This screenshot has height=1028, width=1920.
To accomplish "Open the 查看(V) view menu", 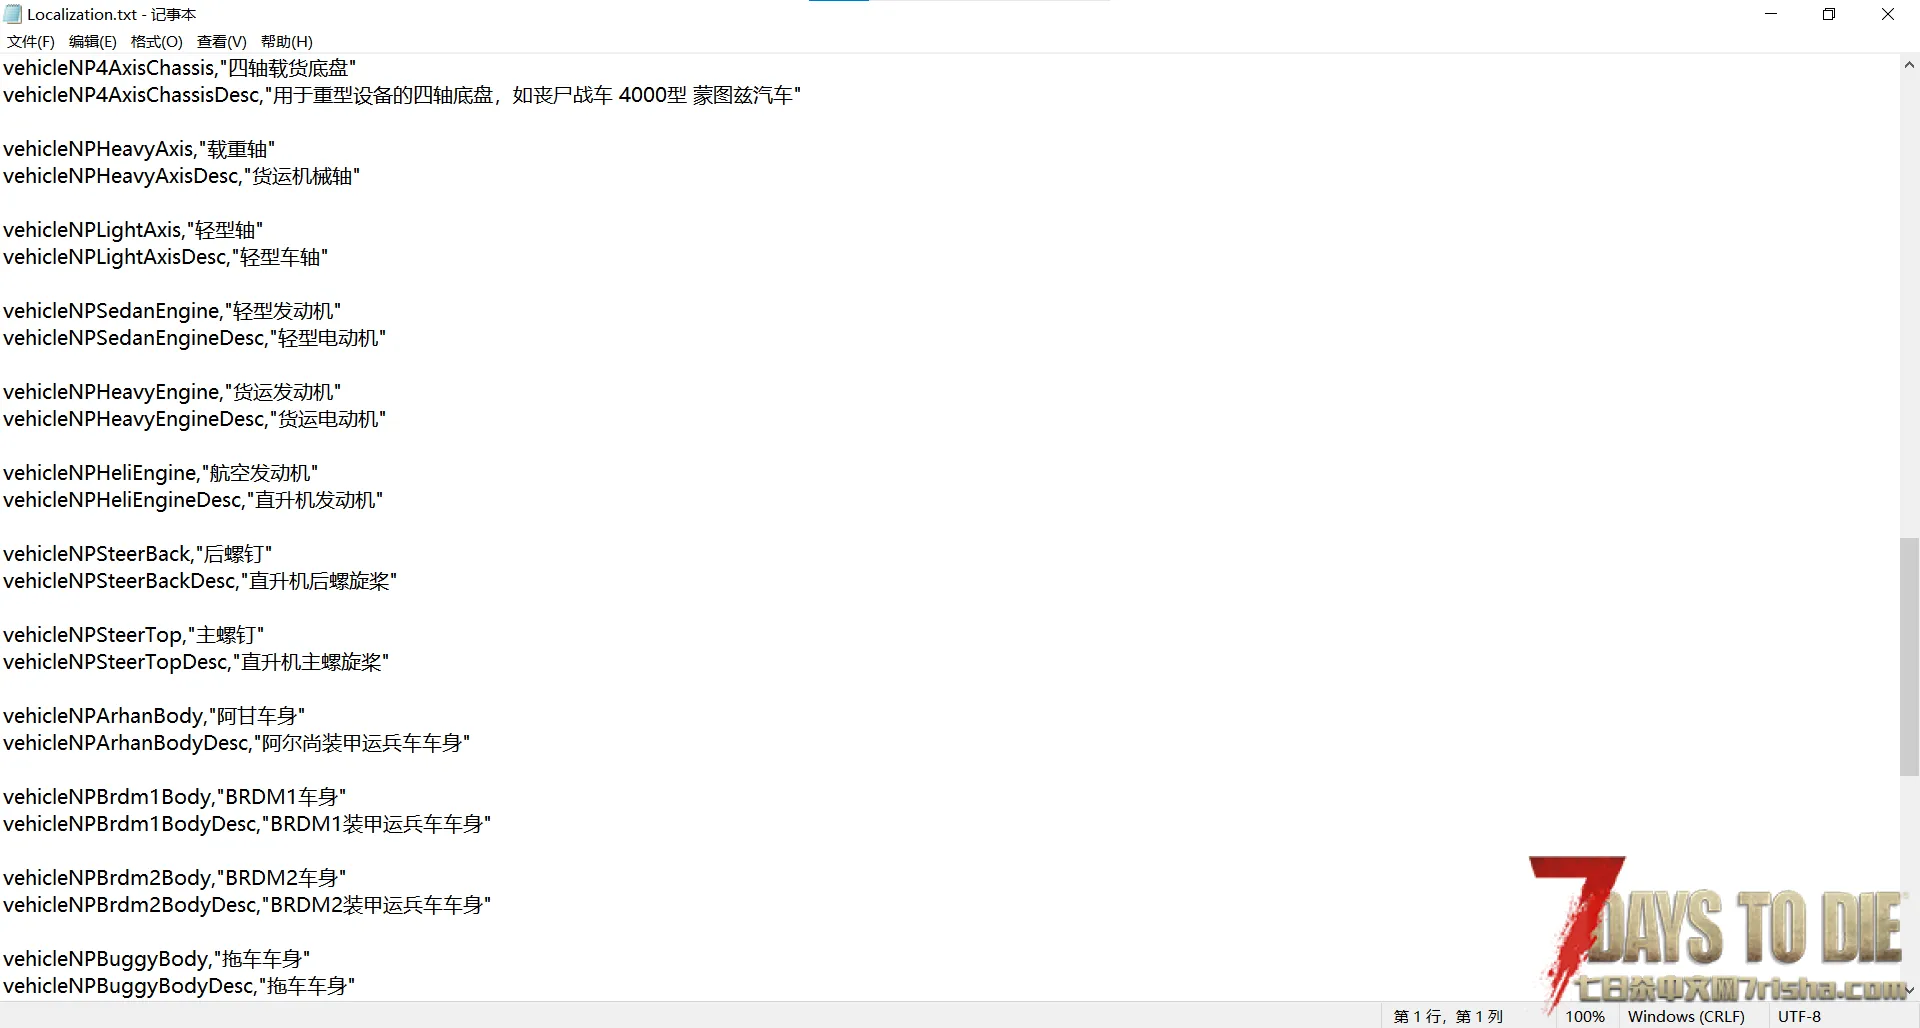I will [221, 41].
